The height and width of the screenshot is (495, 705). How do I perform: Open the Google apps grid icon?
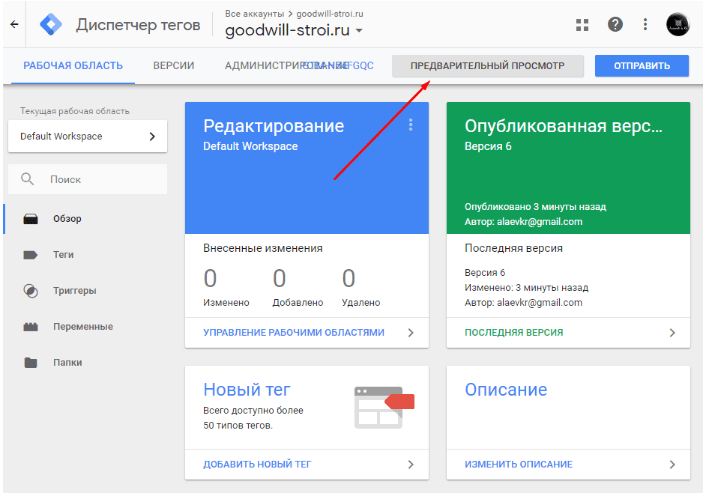coord(582,25)
